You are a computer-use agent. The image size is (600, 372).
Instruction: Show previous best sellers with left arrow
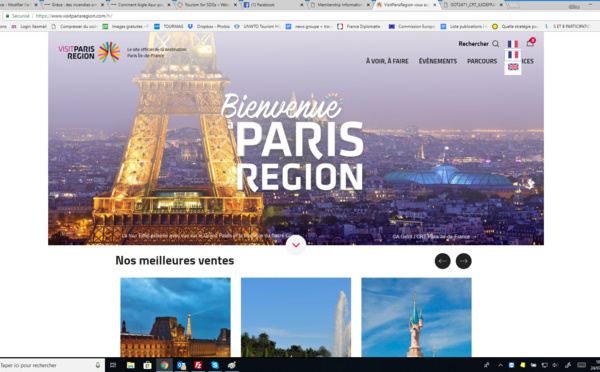click(442, 261)
